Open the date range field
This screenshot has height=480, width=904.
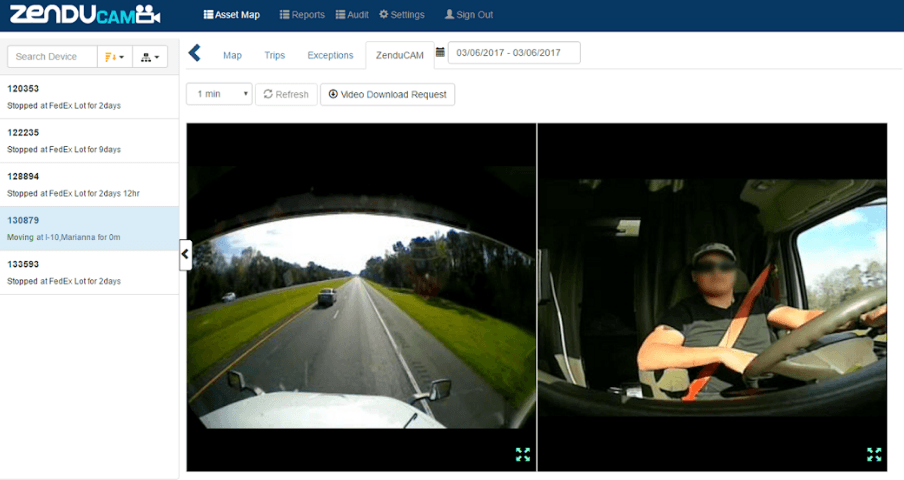[x=514, y=52]
